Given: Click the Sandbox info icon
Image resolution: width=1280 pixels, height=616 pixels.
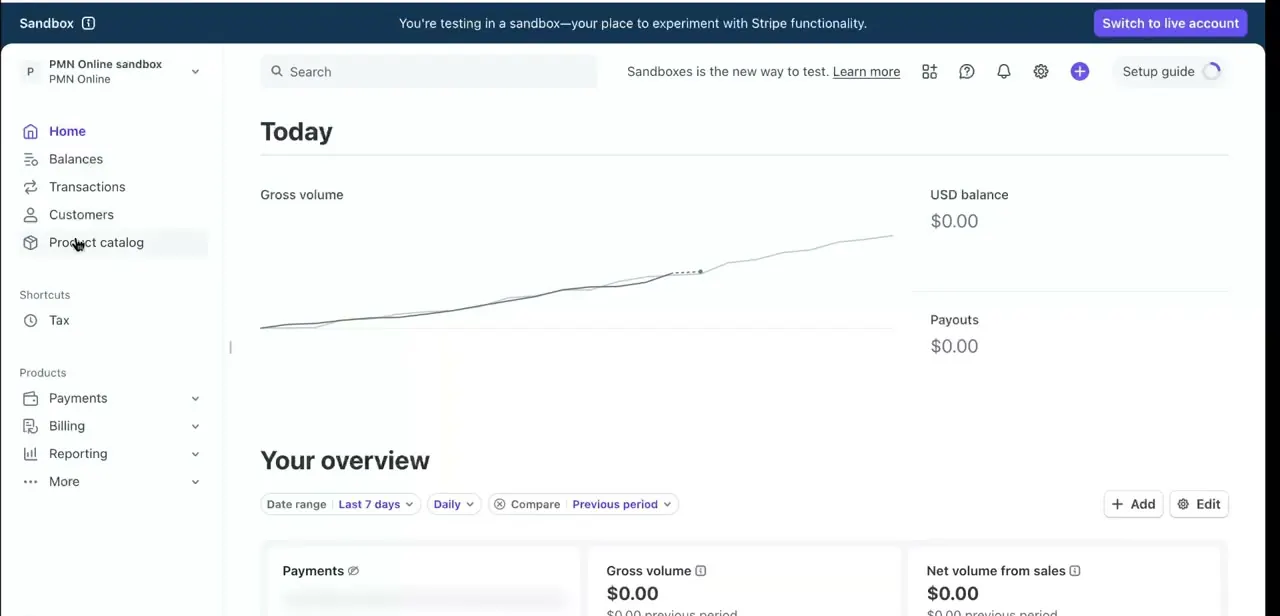Looking at the screenshot, I should coord(88,23).
